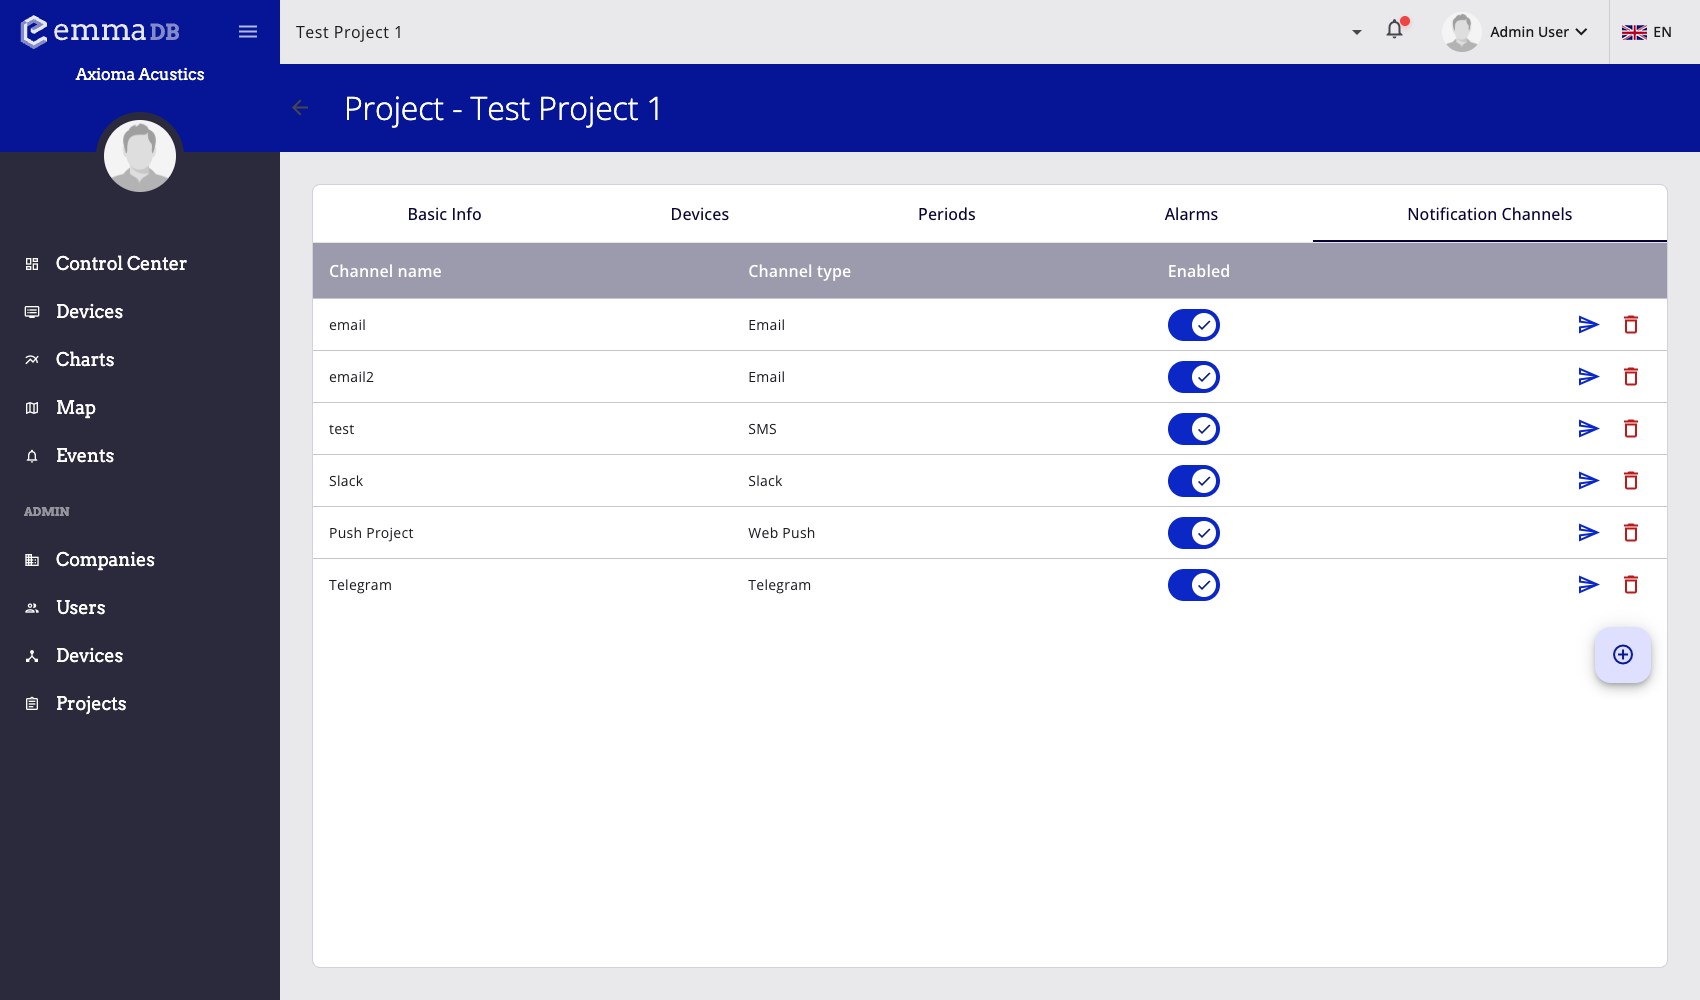
Task: Open the notifications bell
Action: (1395, 31)
